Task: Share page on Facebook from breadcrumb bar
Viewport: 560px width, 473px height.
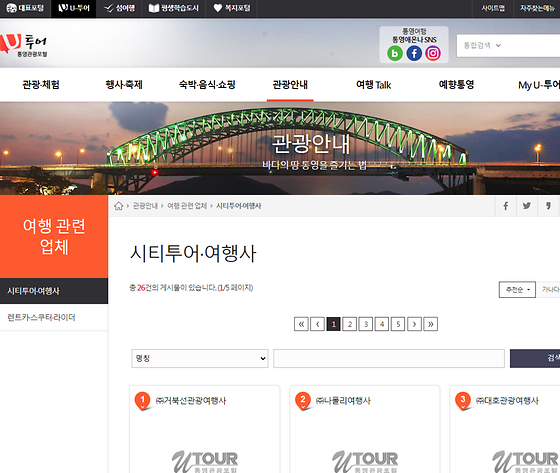Action: point(506,206)
